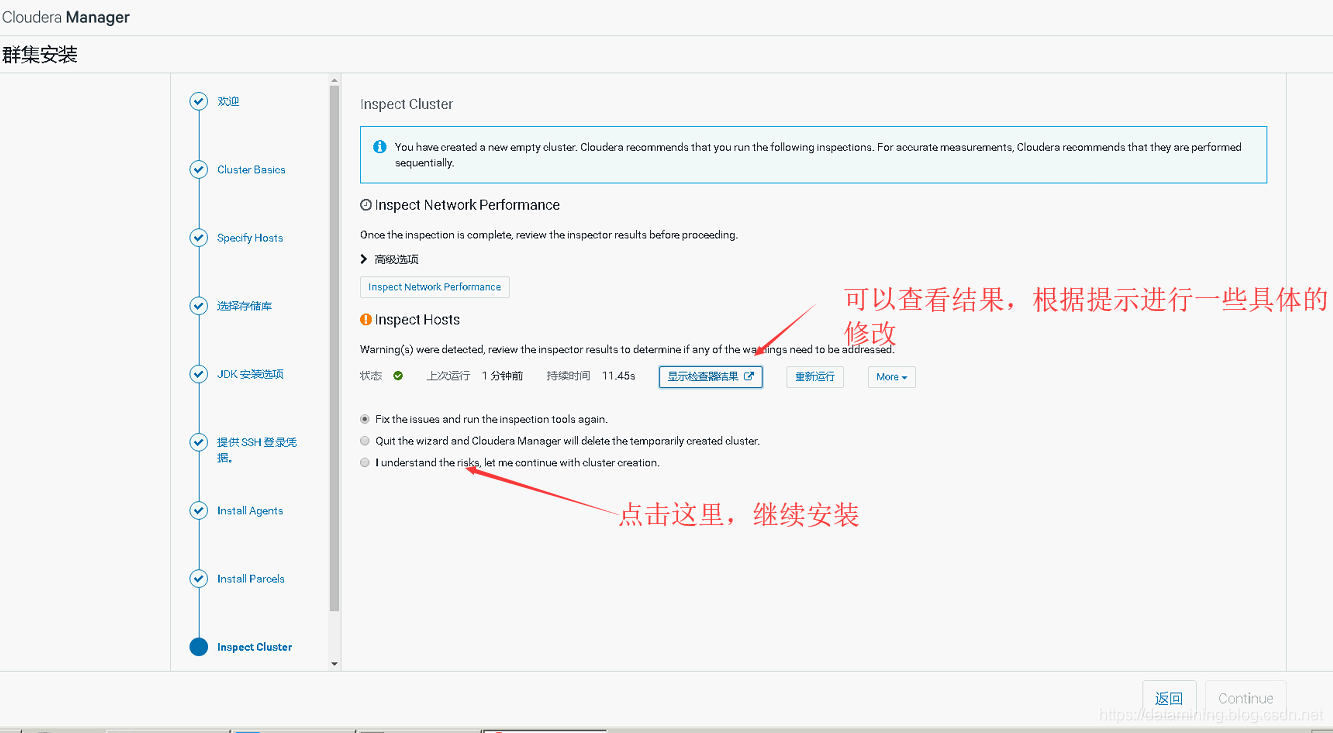Go to the Cluster Basics wizard step

(251, 170)
